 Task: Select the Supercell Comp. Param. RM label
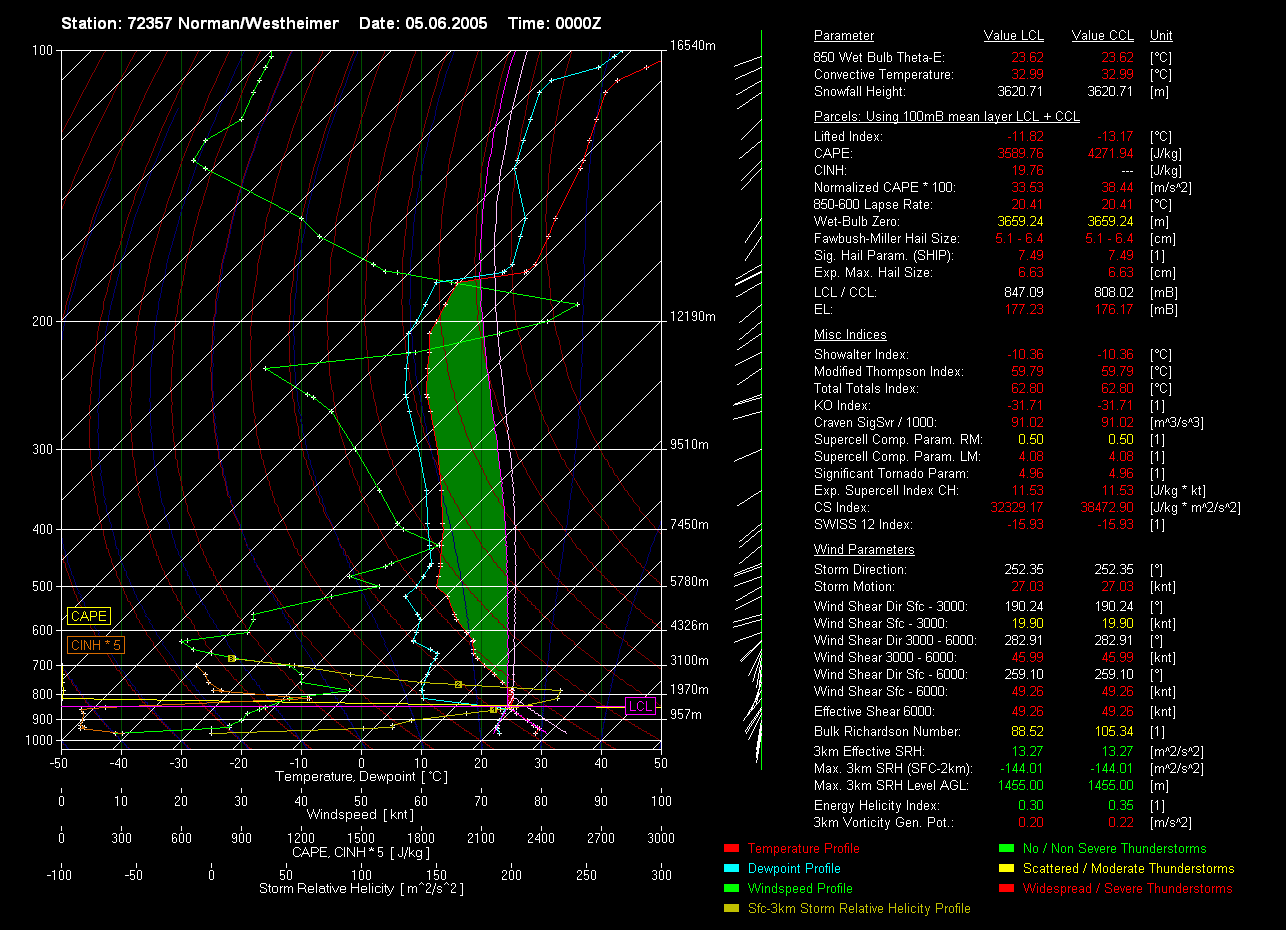(x=898, y=440)
